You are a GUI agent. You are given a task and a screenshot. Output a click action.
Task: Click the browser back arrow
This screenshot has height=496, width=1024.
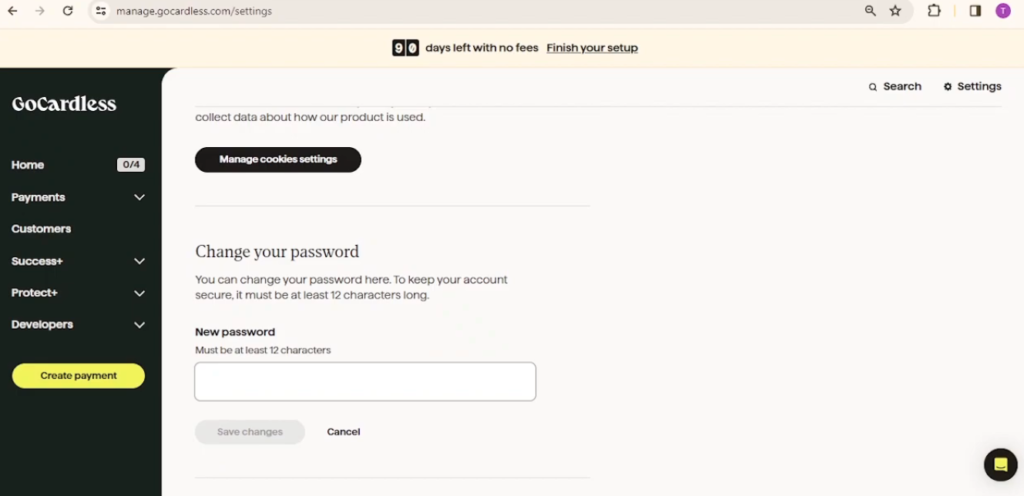(x=12, y=10)
